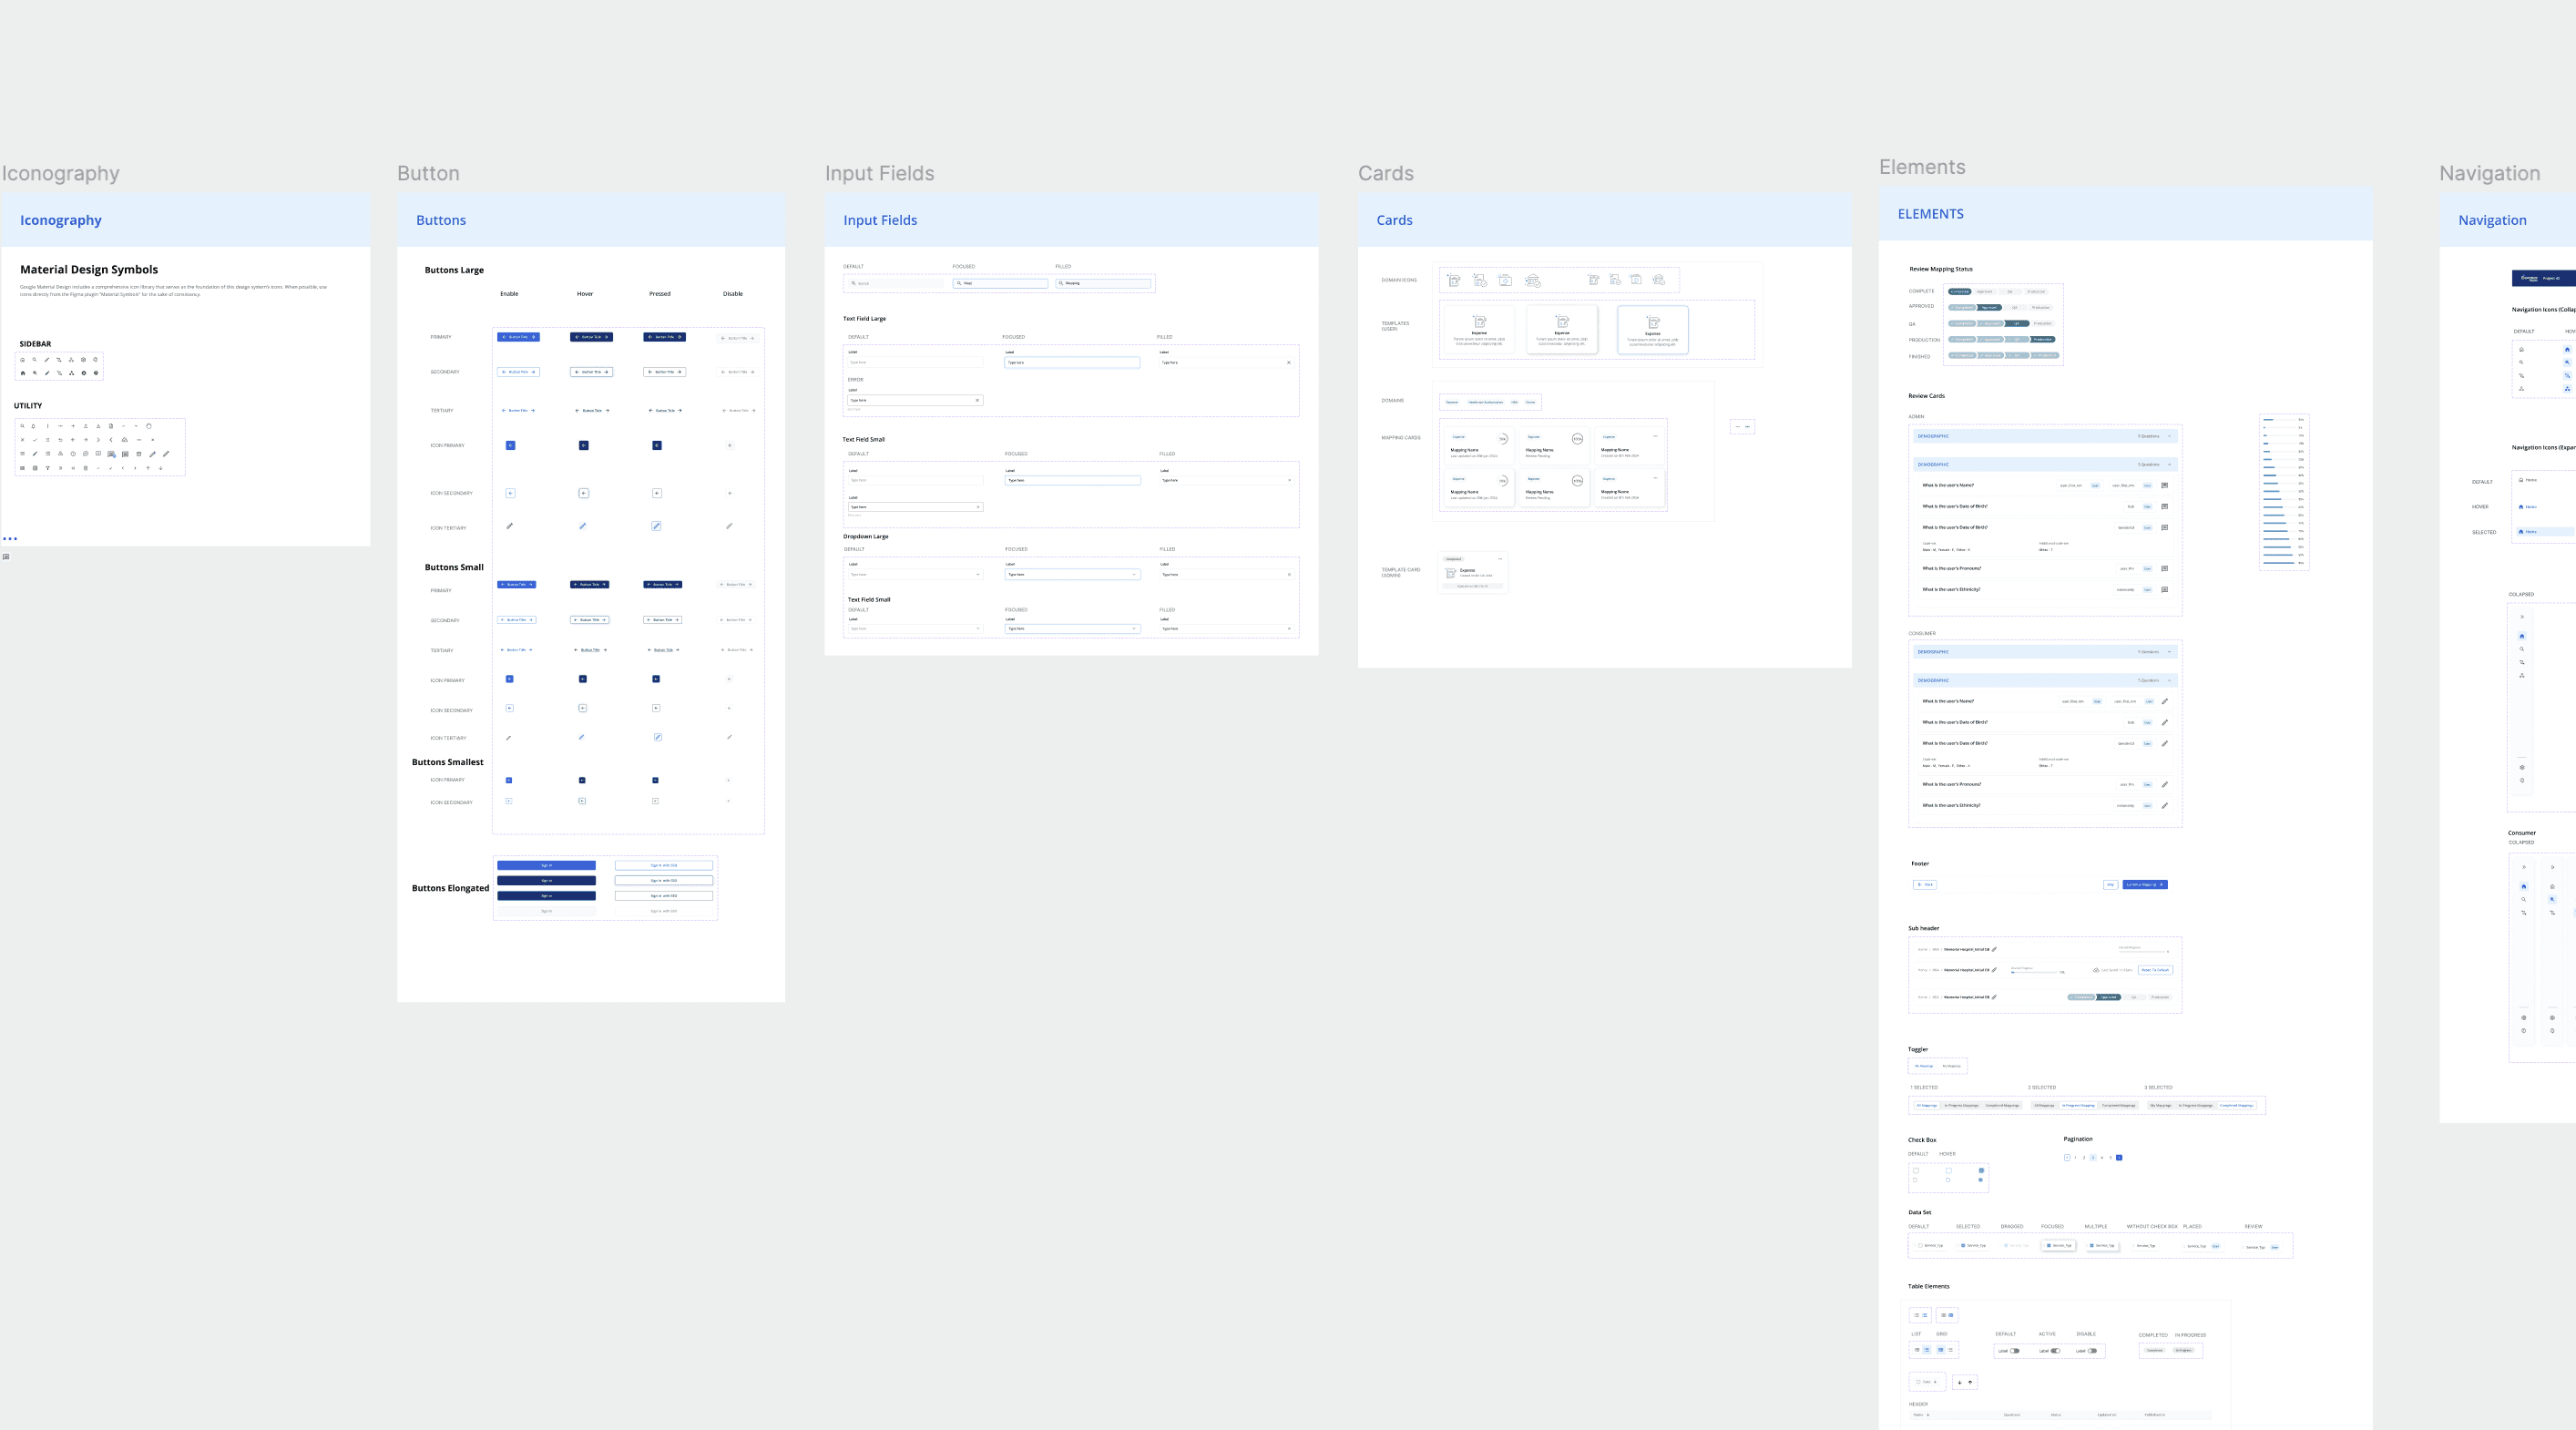
Task: Toggle the Active label switch in Table Elements
Action: click(2055, 1351)
